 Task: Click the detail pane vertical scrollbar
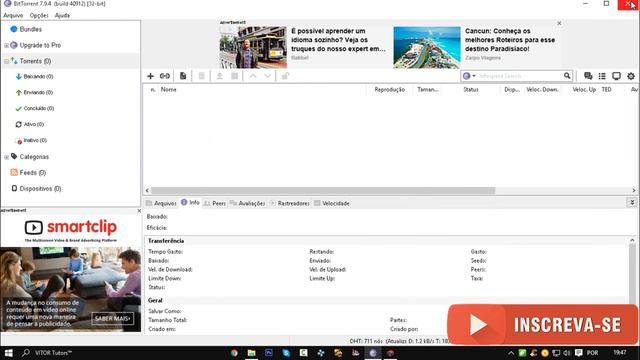pyautogui.click(x=632, y=273)
